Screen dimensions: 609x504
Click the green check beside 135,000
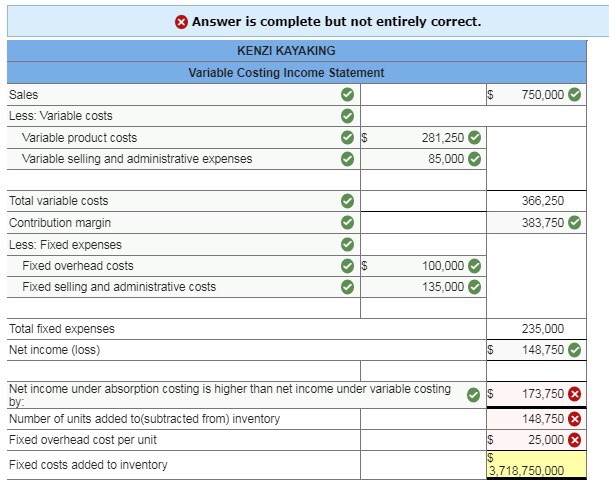(474, 287)
